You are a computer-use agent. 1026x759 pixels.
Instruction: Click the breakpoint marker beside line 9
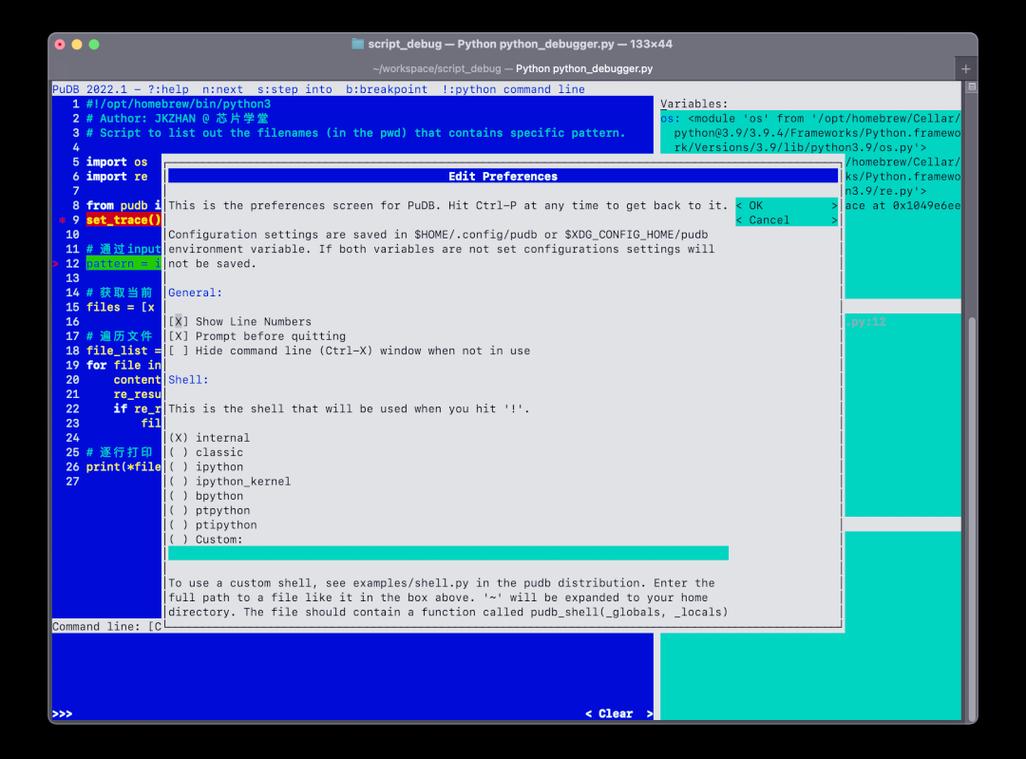pos(60,220)
